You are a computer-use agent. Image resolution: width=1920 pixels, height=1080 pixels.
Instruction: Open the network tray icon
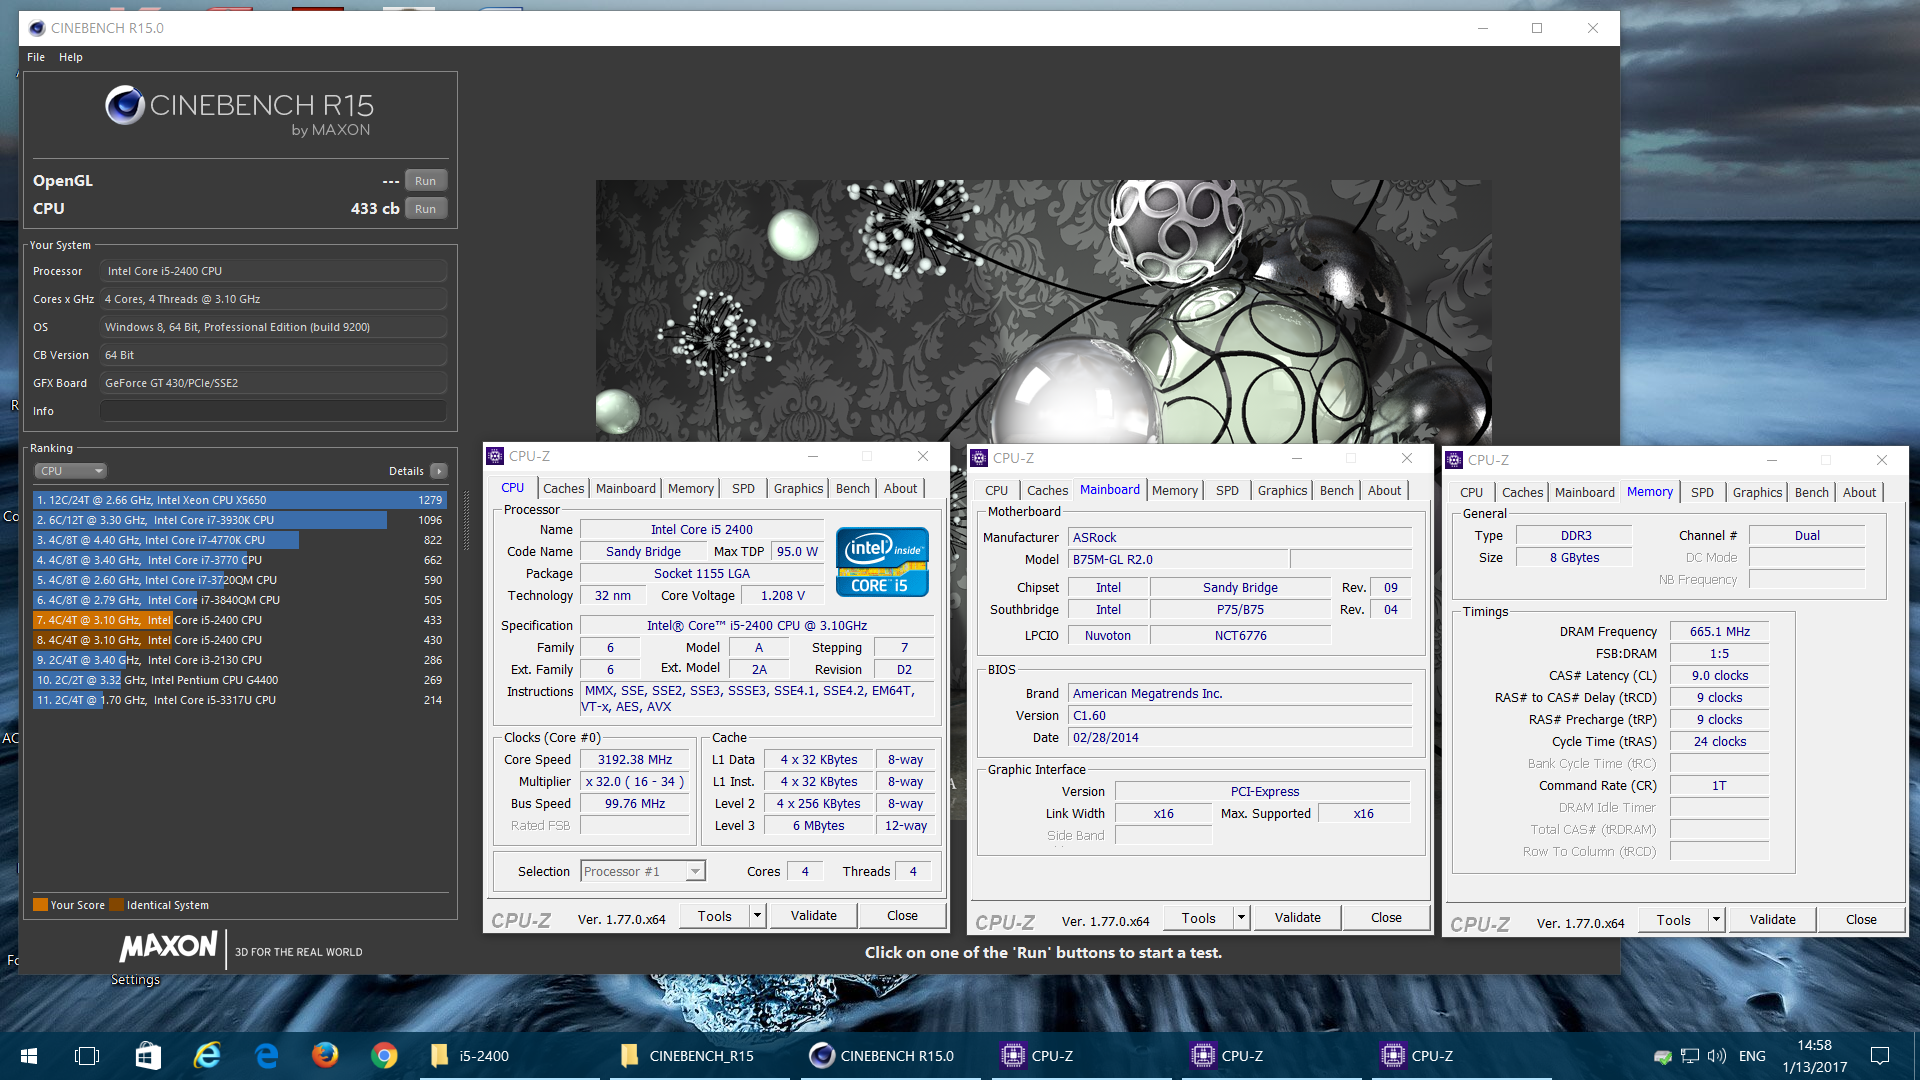1690,1056
